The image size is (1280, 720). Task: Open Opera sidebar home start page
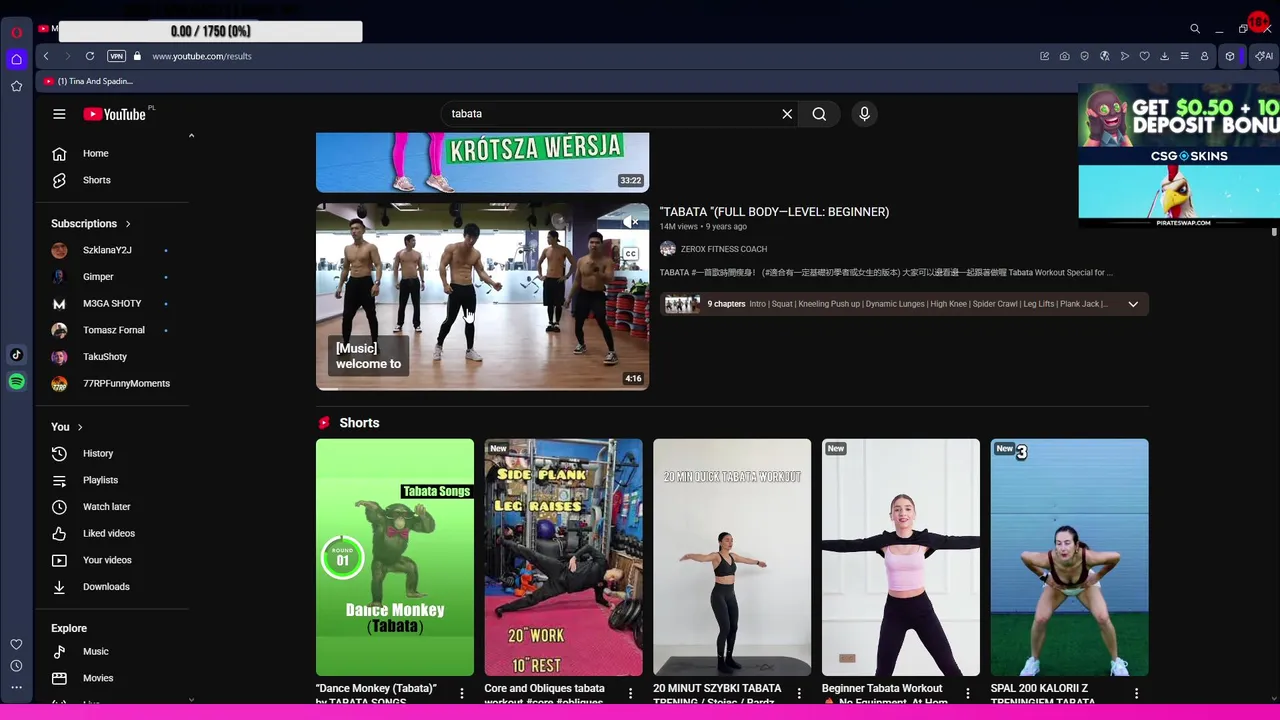click(16, 59)
